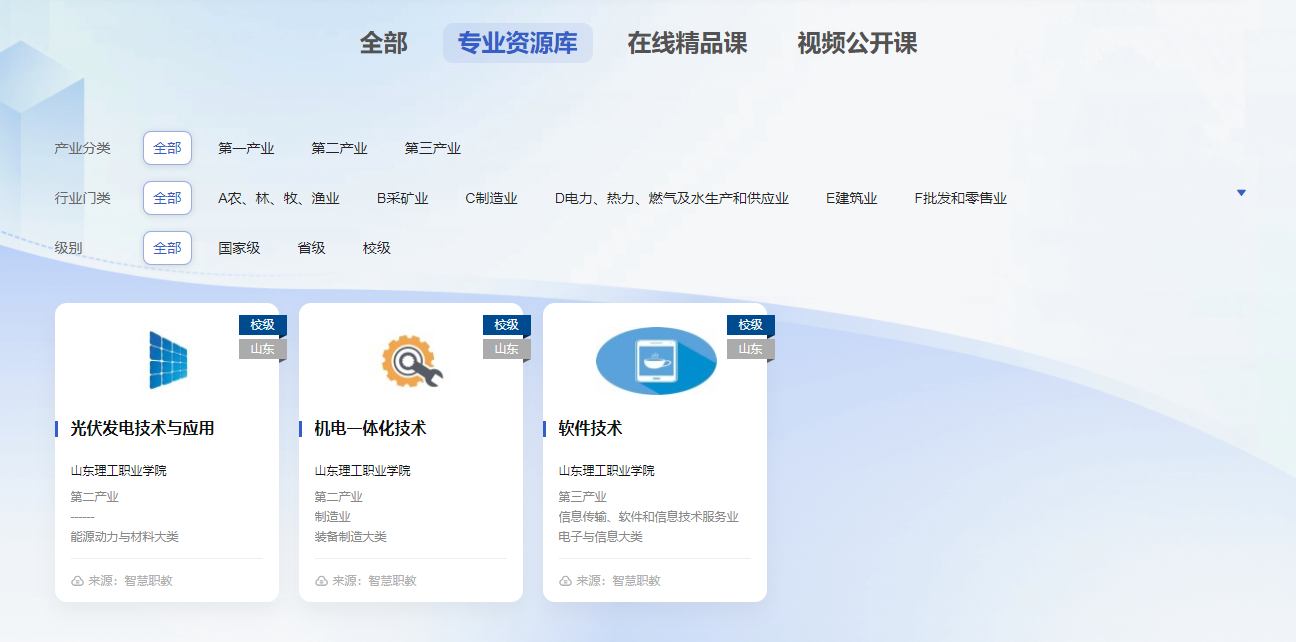
Task: Click 能源动力与材料大类 text
Action: click(124, 537)
